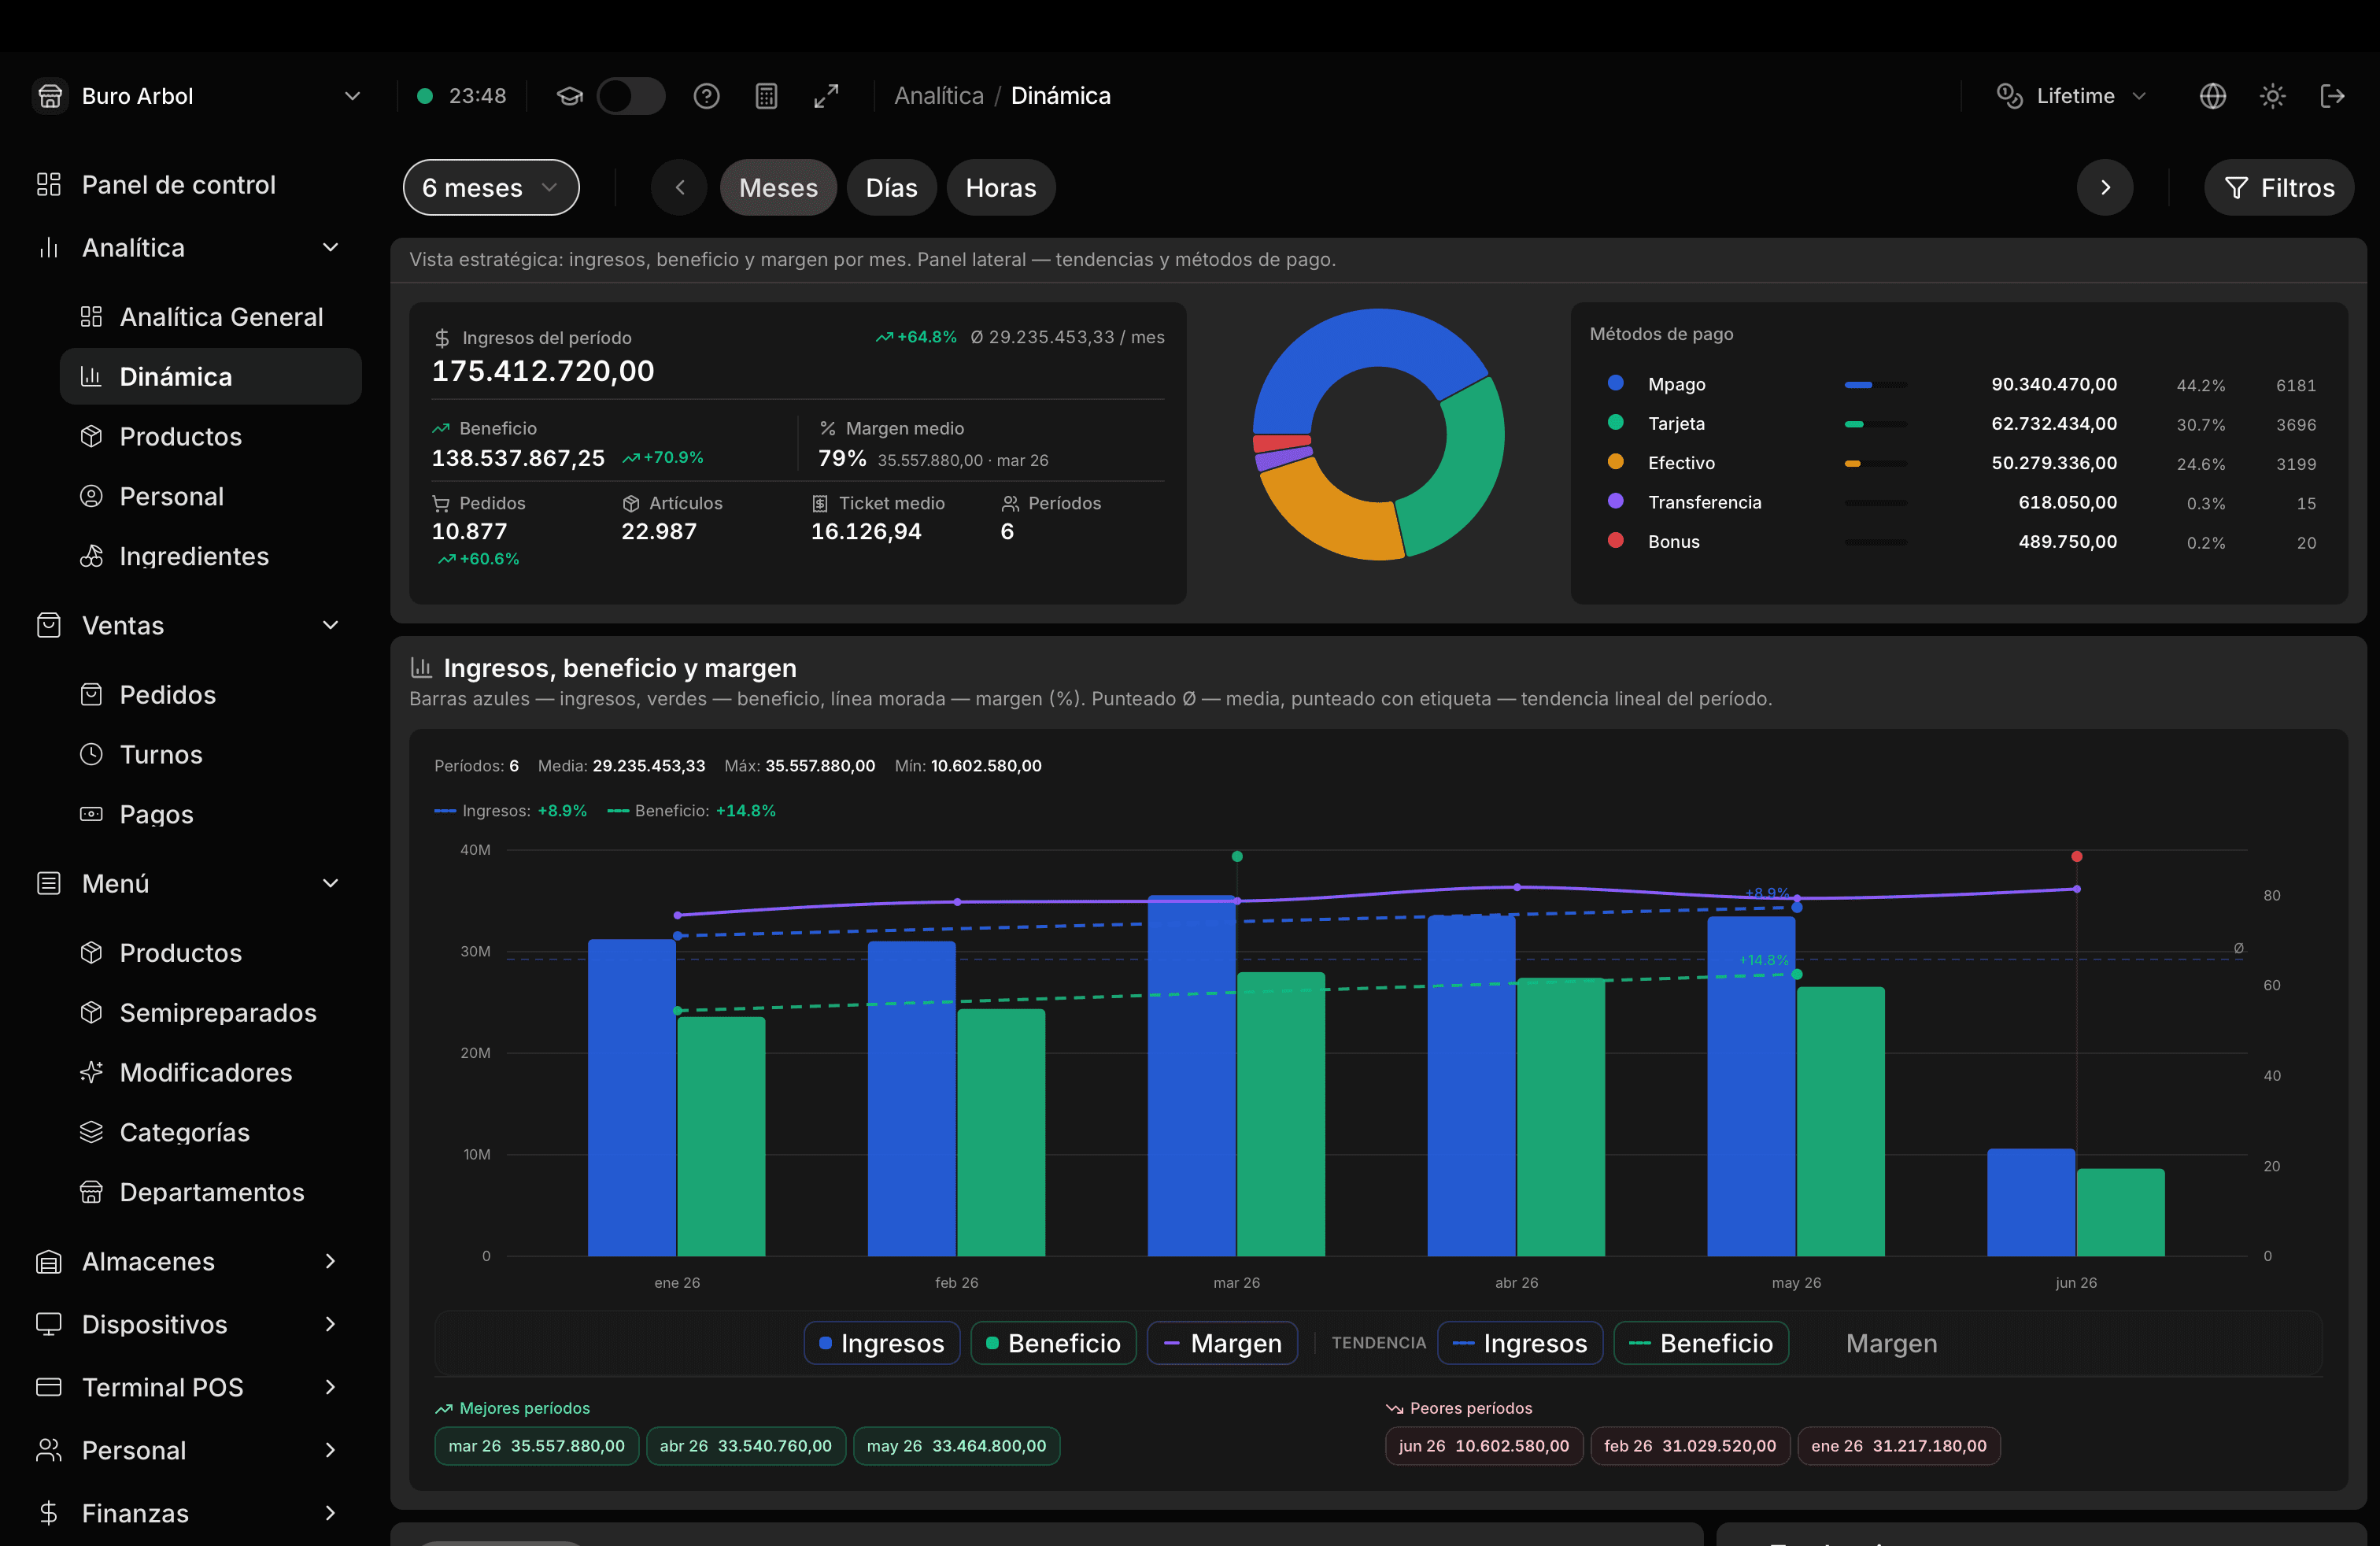Click the graduation cap training icon
Viewport: 2380px width, 1546px height.
click(570, 96)
